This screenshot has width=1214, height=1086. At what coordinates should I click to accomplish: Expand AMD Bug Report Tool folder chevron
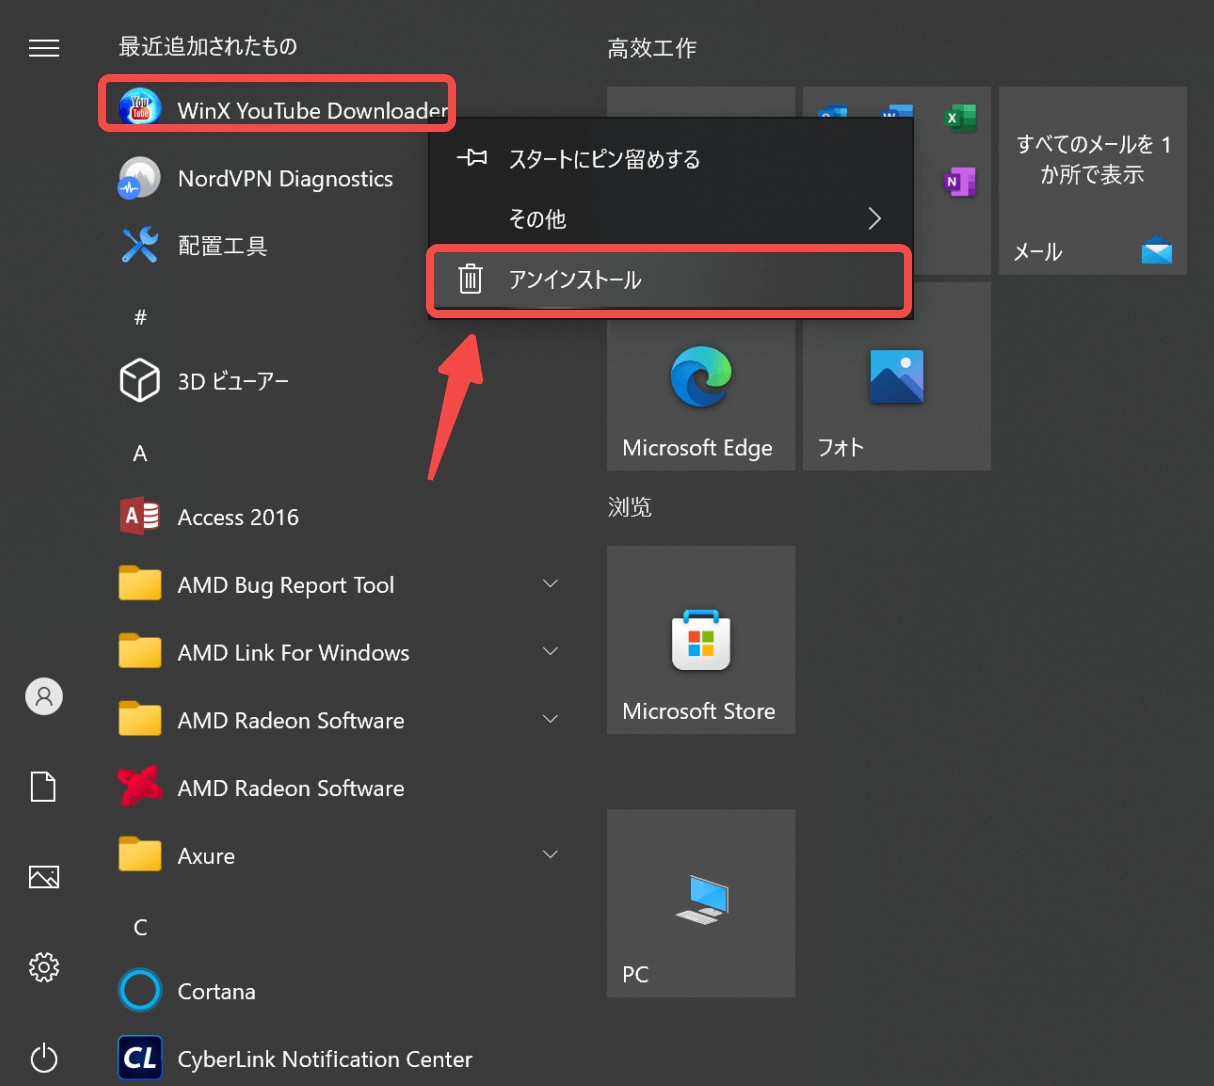tap(550, 584)
